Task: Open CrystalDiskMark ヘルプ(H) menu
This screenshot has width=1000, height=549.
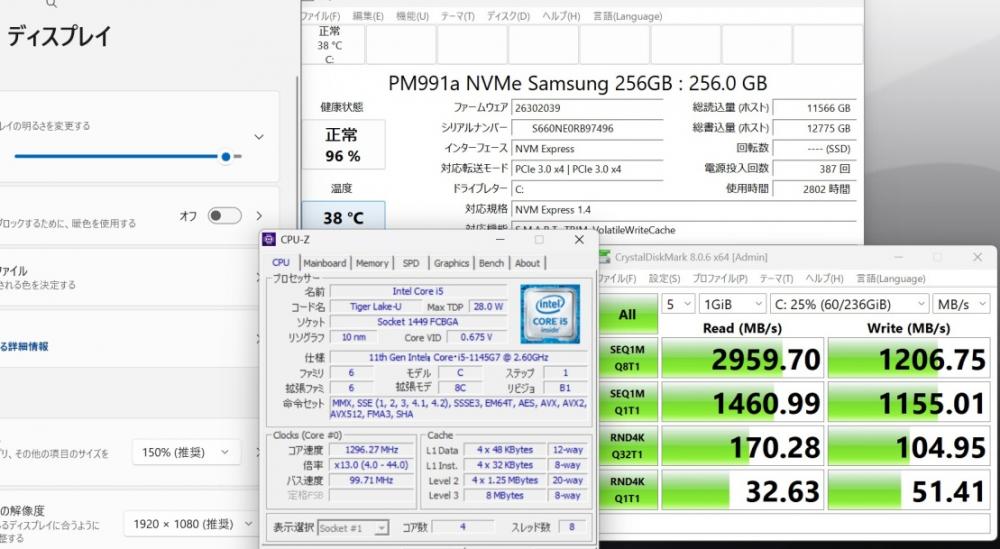Action: tap(824, 279)
